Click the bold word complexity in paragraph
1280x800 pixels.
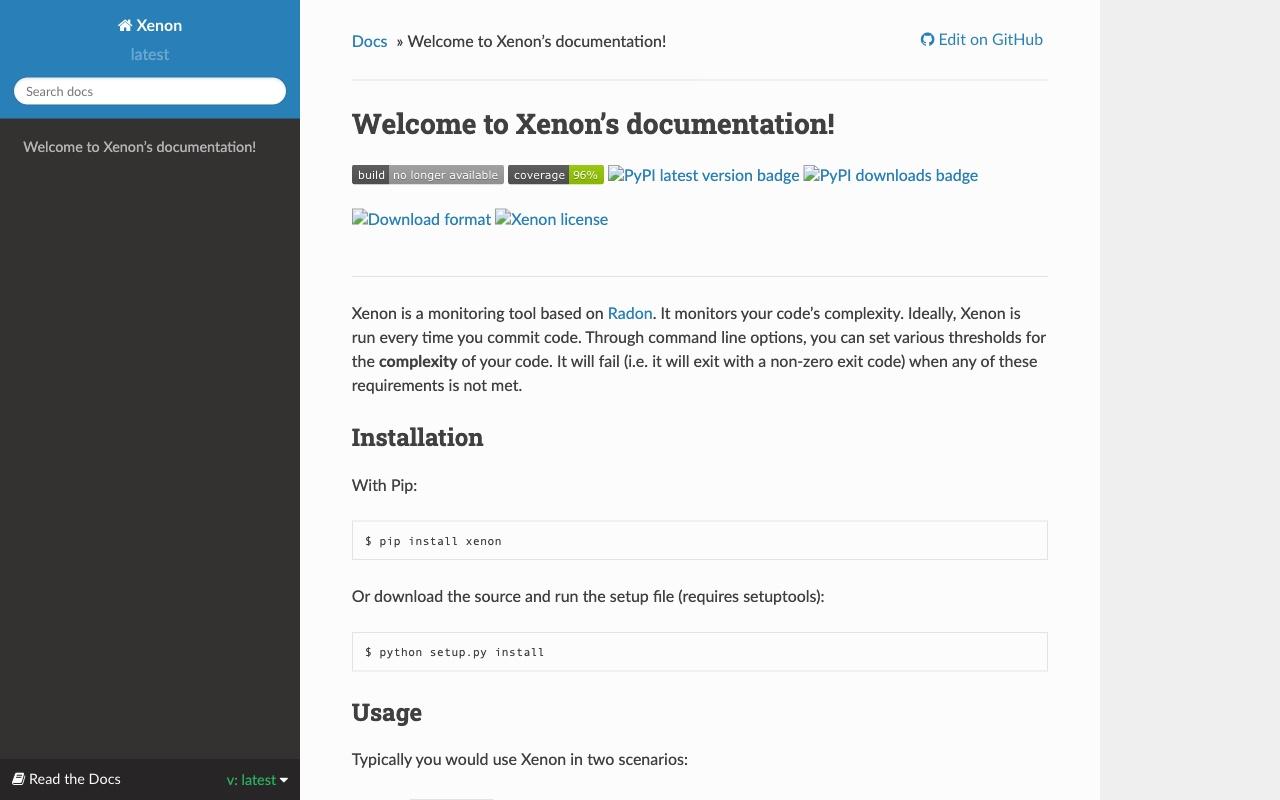click(x=418, y=362)
